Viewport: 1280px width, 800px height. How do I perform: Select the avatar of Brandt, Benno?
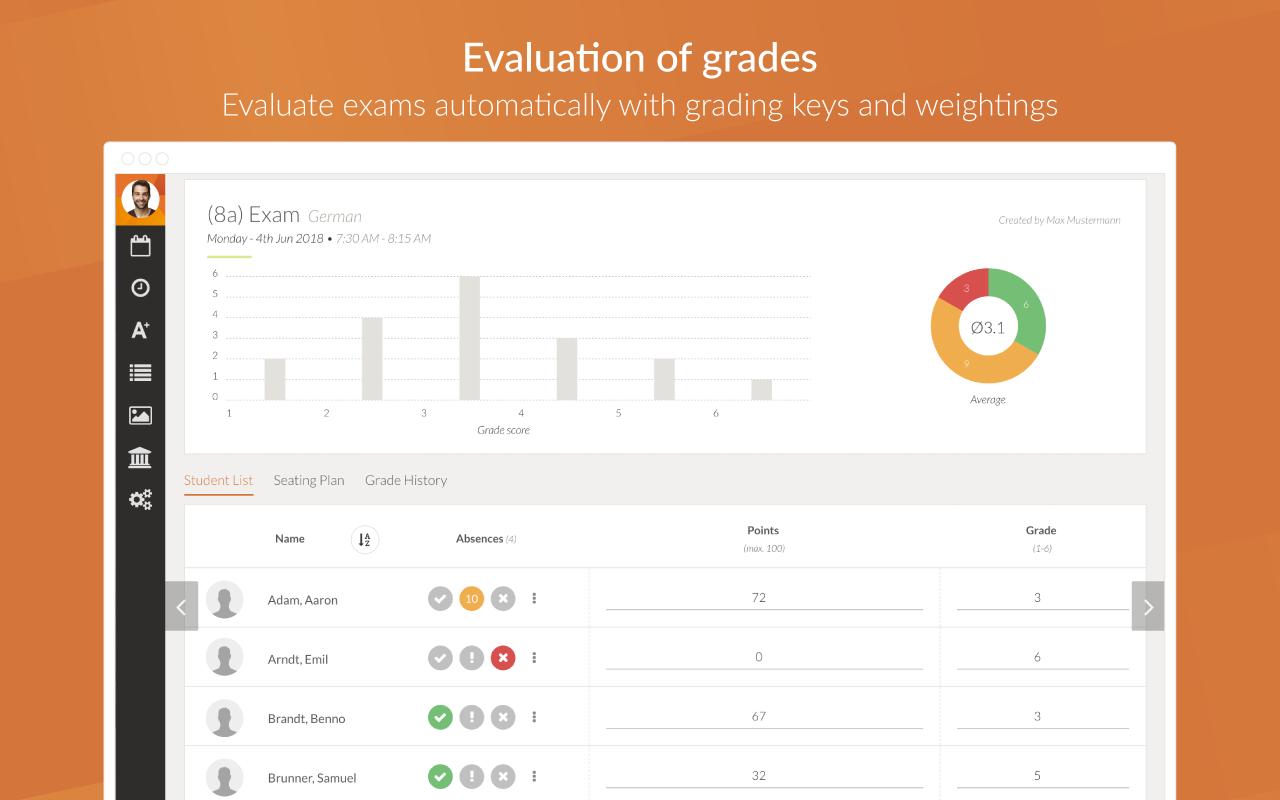[225, 718]
